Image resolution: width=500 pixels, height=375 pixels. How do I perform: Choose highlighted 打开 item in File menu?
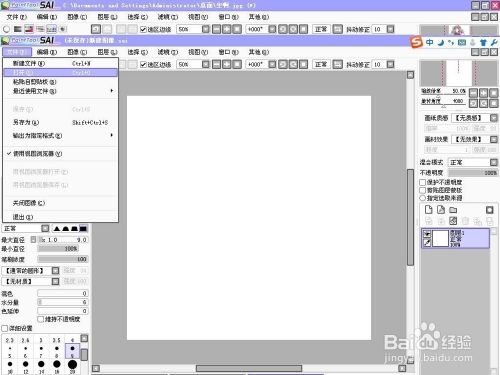(60, 72)
